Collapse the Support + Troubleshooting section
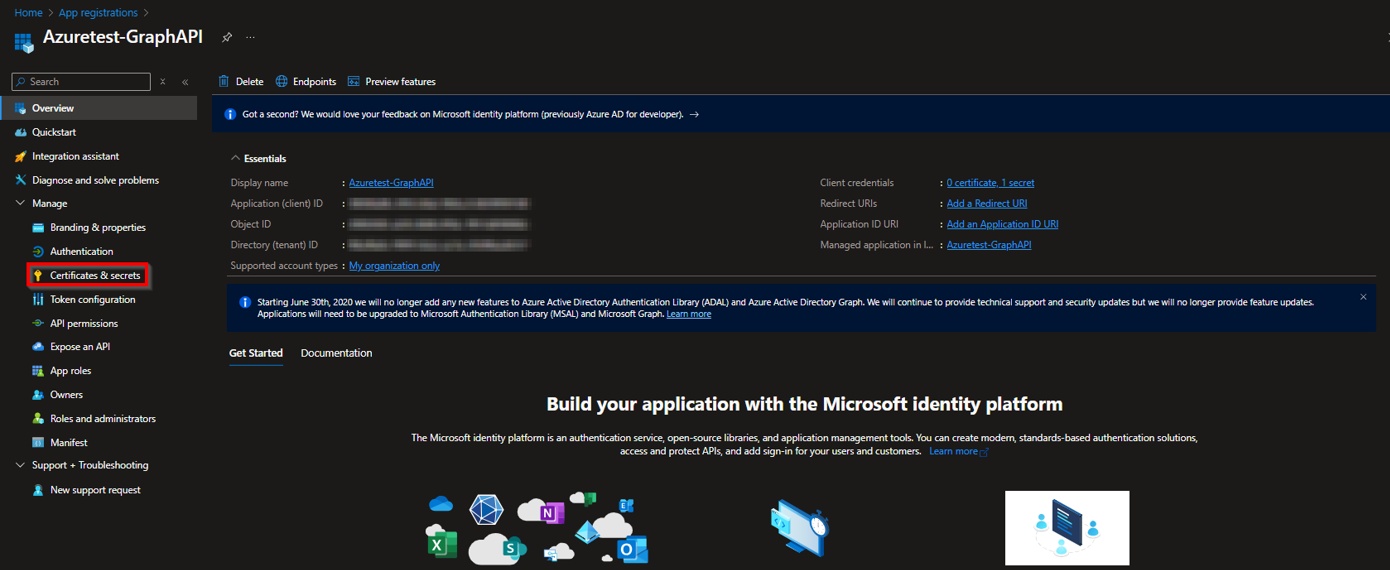The image size is (1390, 570). coord(20,466)
